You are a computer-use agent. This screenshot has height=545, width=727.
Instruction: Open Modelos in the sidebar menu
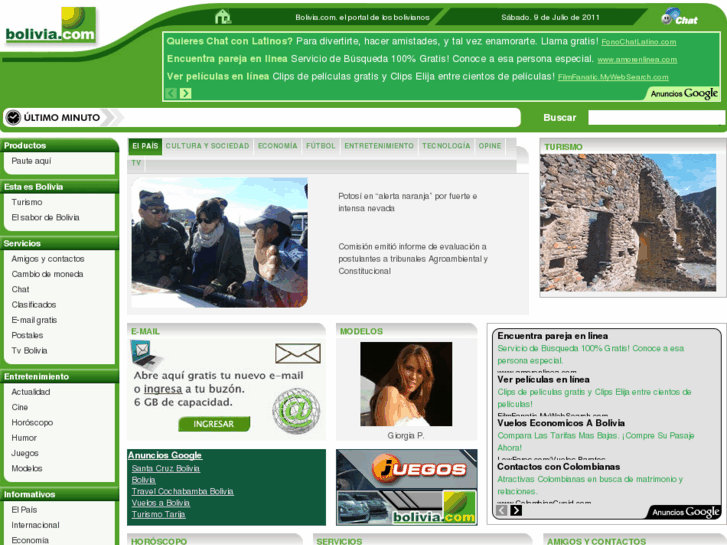pos(27,468)
